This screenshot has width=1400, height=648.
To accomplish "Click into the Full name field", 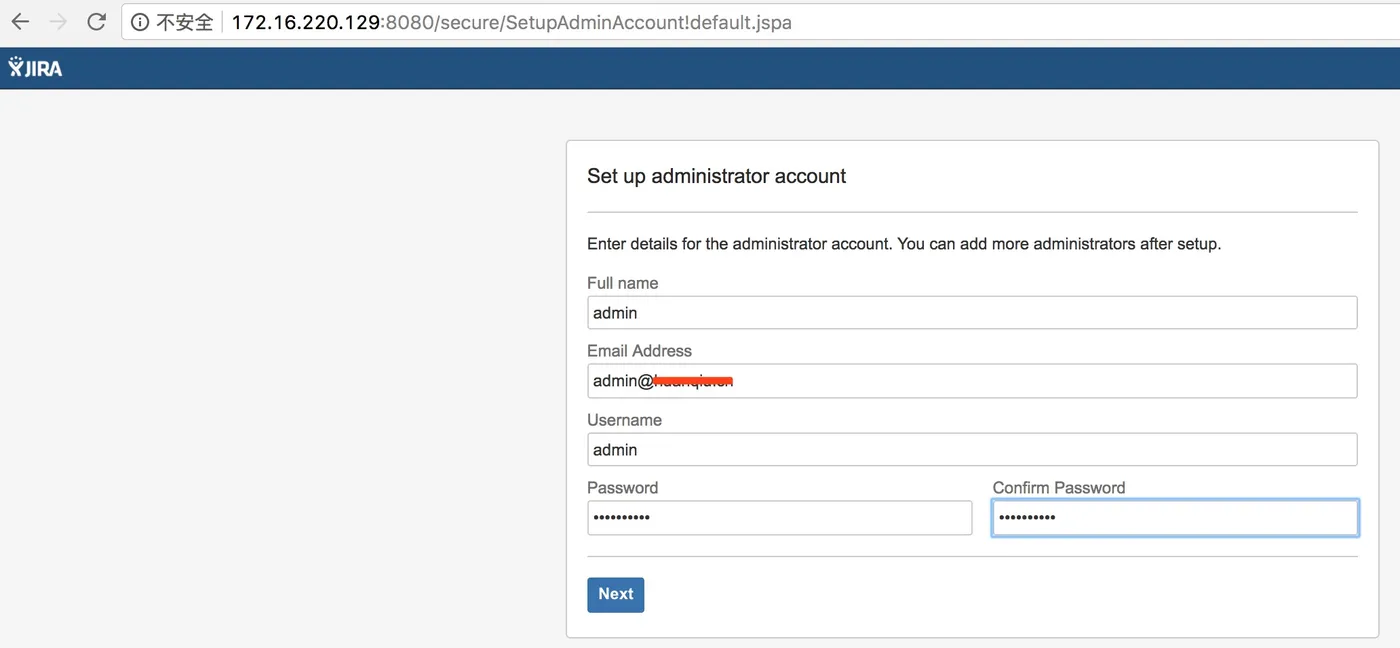I will pyautogui.click(x=971, y=313).
